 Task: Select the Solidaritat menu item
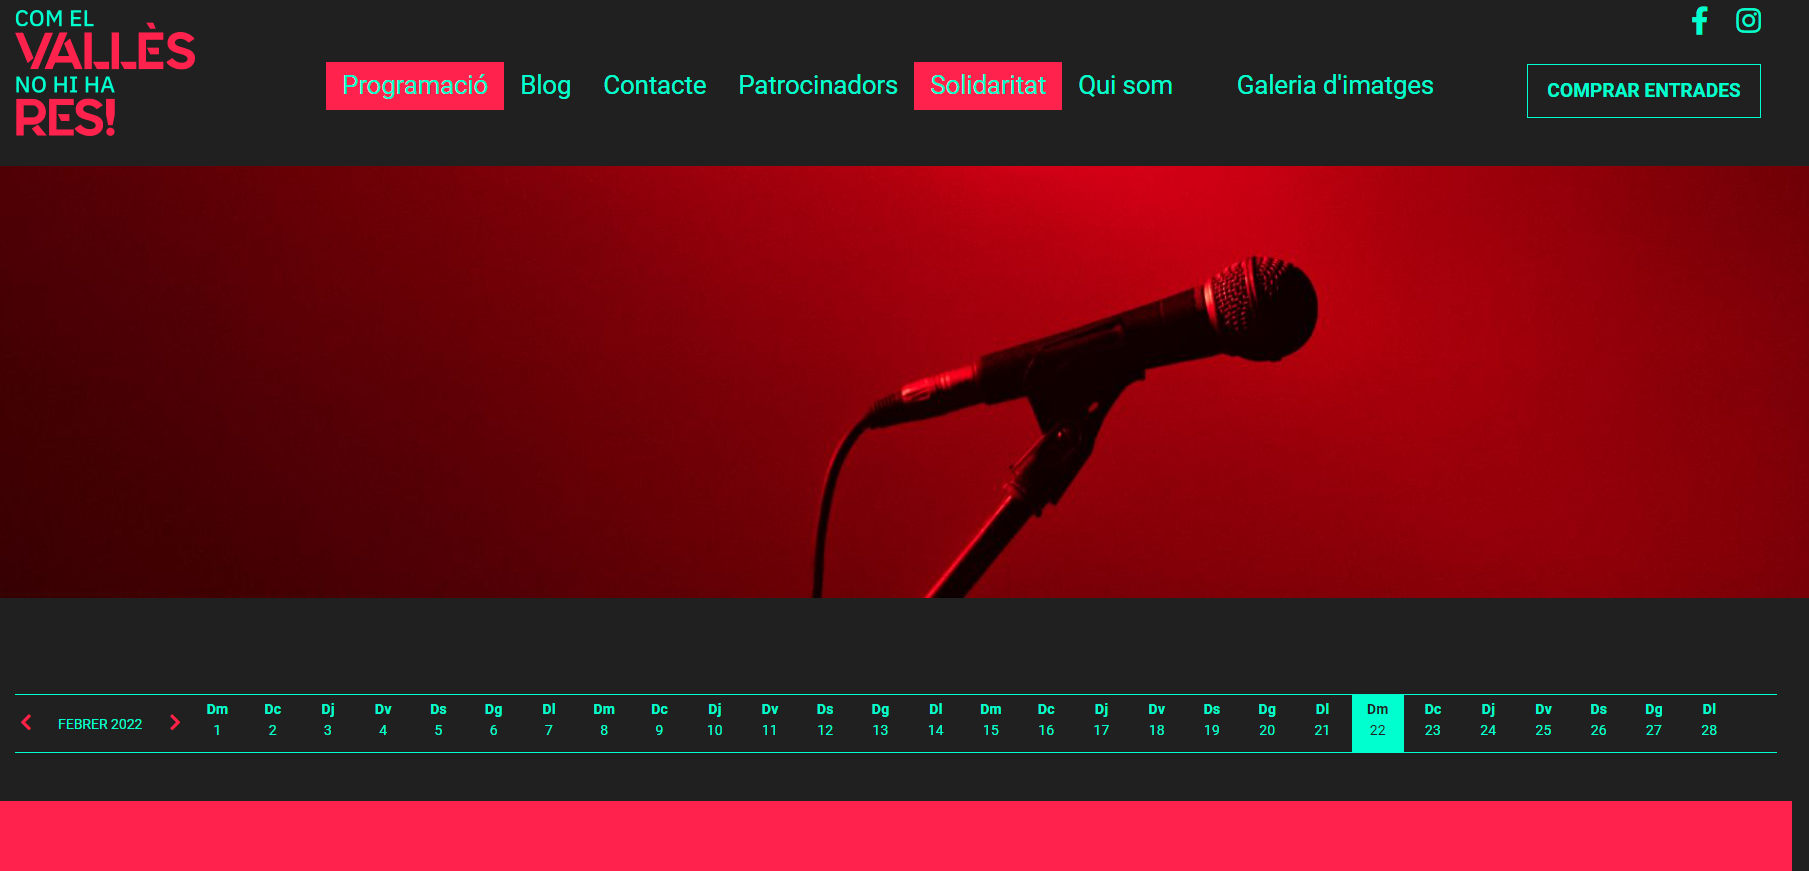pyautogui.click(x=987, y=86)
